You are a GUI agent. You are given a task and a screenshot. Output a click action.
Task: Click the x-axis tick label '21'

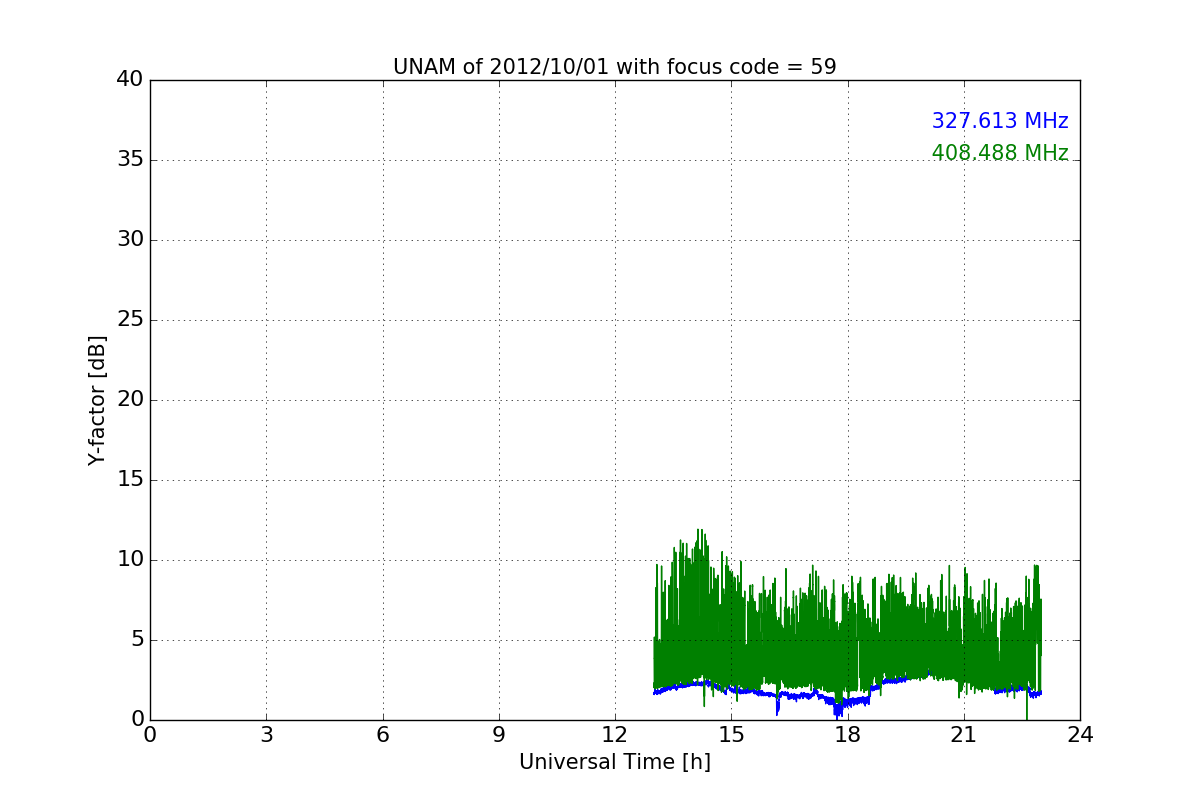[964, 735]
